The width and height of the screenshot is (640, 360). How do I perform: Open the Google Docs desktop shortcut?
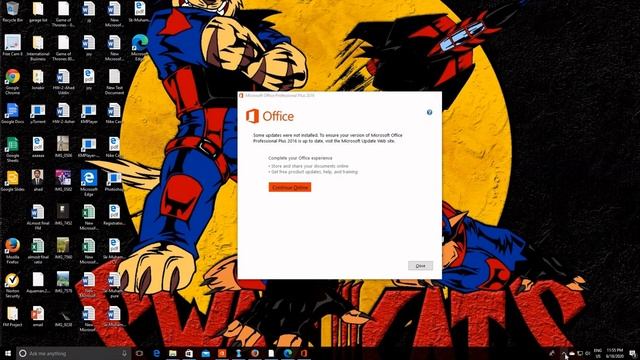click(13, 113)
